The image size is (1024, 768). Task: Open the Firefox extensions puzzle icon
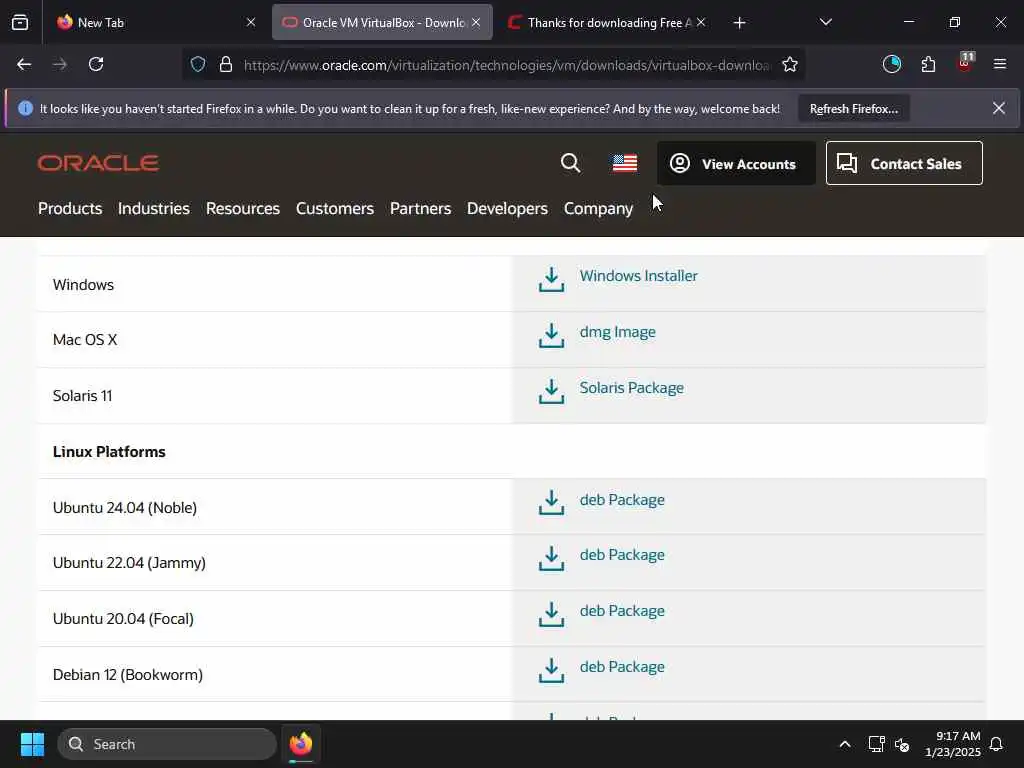[x=928, y=64]
